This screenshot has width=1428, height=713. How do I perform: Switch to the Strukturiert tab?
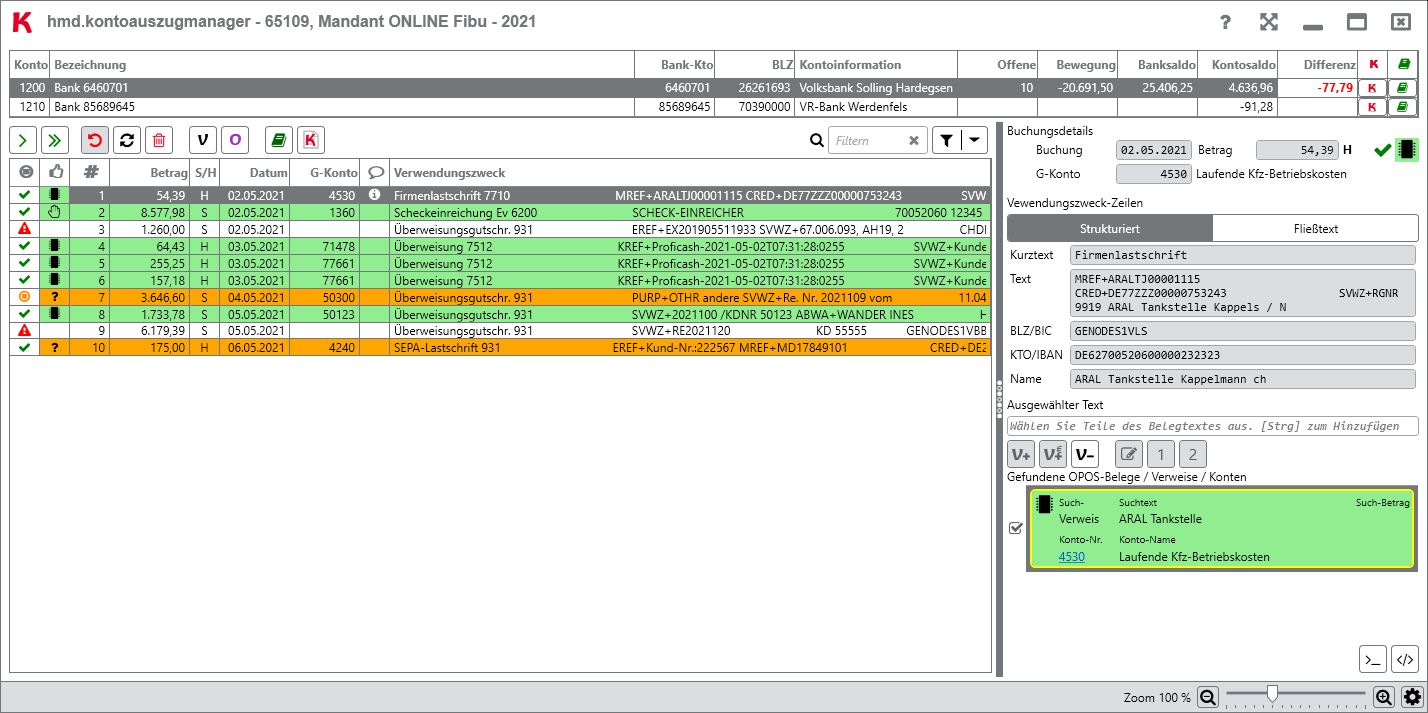pos(1110,228)
